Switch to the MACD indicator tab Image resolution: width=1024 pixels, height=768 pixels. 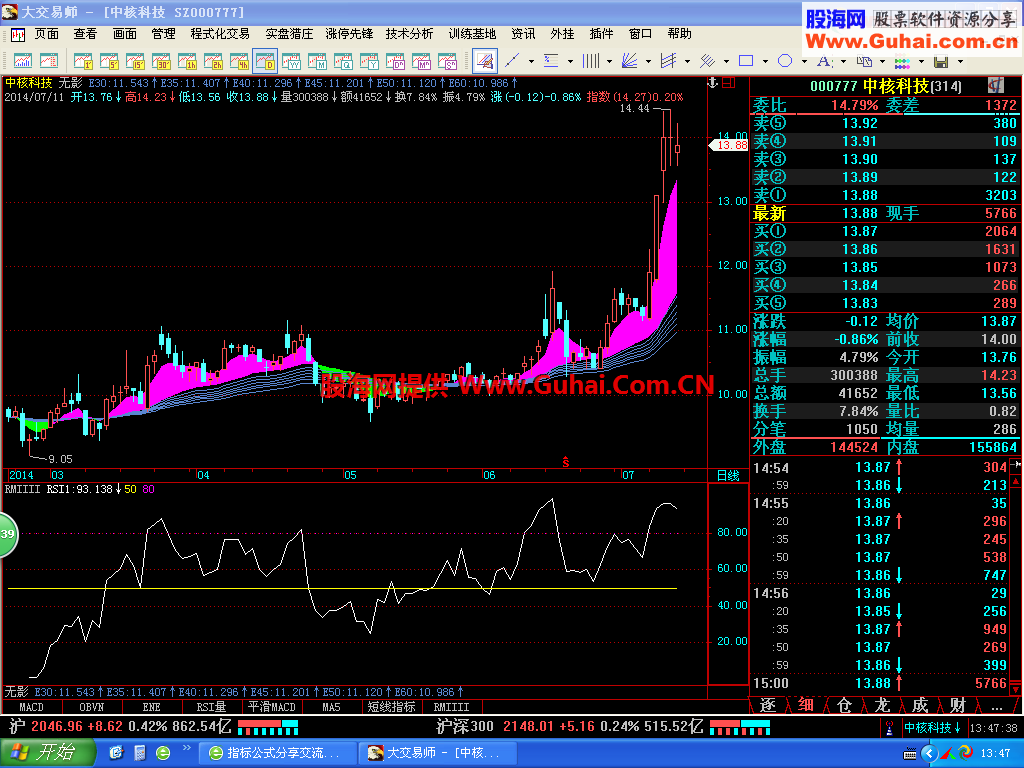(31, 707)
